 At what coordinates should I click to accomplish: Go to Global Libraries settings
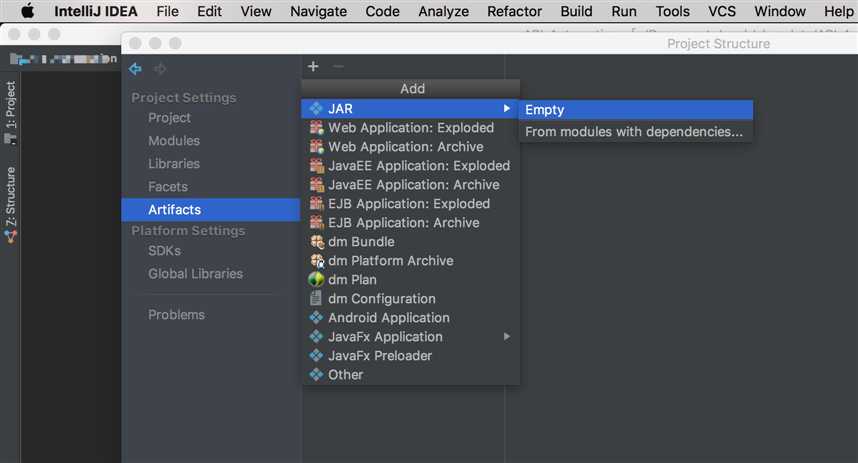coord(195,274)
